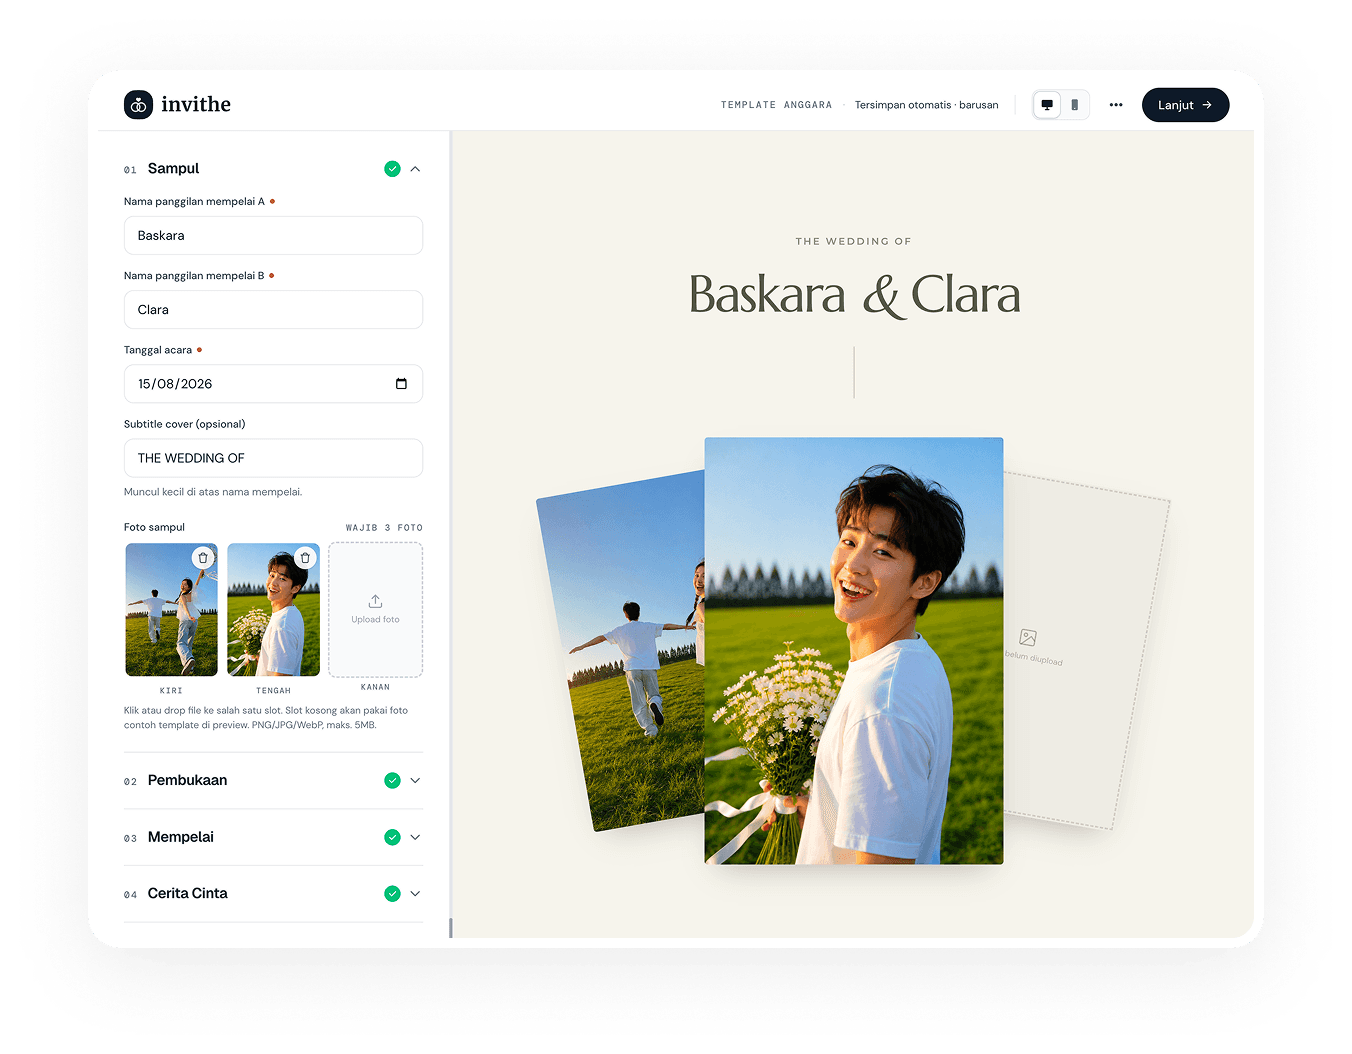Click the Mempelai section title
This screenshot has height=1054, width=1352.
coord(180,838)
